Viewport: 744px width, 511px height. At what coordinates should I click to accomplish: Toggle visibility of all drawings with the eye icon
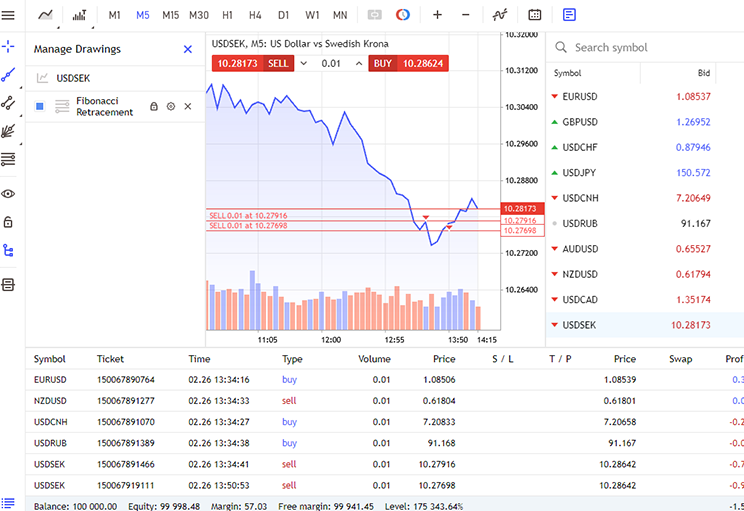click(9, 193)
